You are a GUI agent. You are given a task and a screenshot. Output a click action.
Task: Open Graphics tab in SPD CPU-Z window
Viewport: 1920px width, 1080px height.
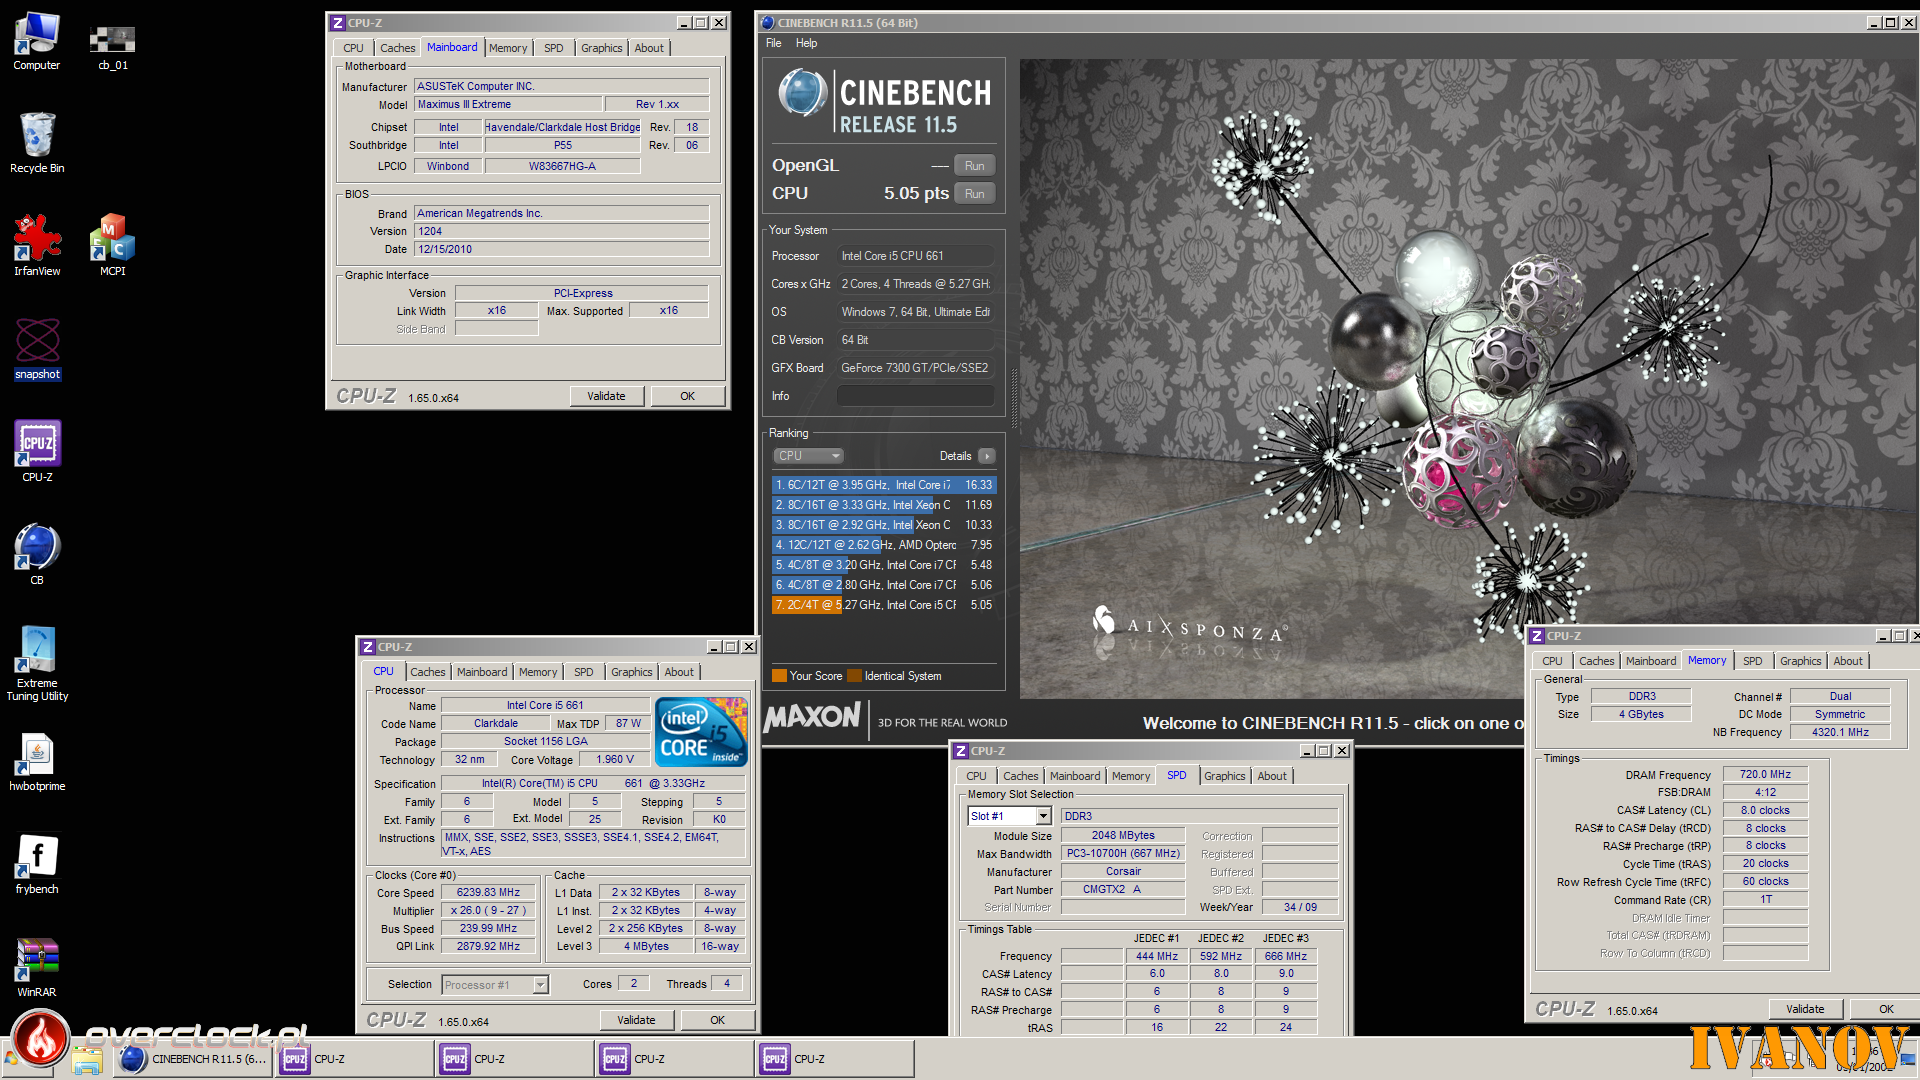pos(1224,776)
